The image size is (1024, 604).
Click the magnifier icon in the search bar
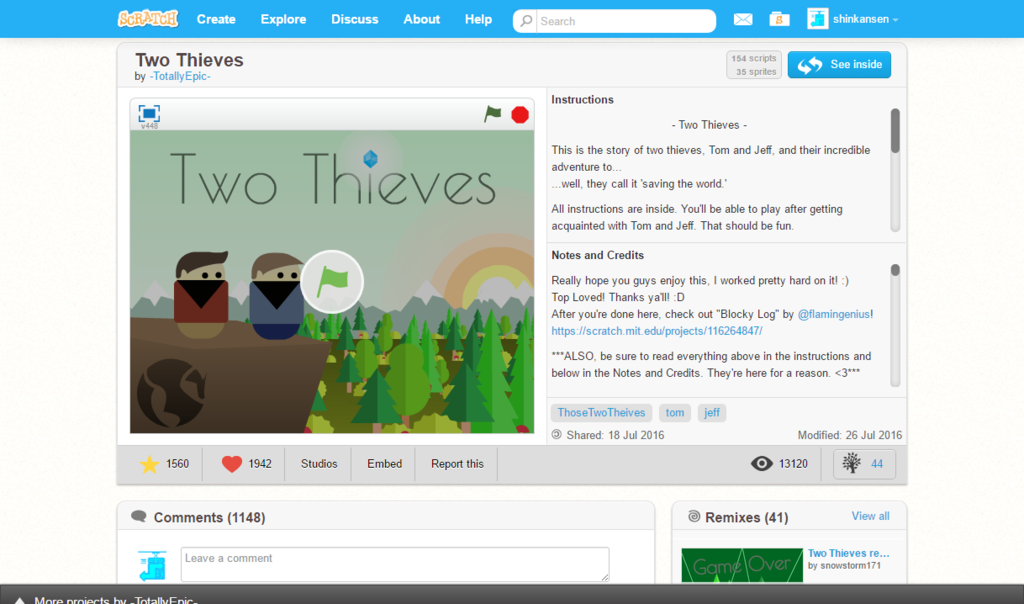[x=526, y=20]
